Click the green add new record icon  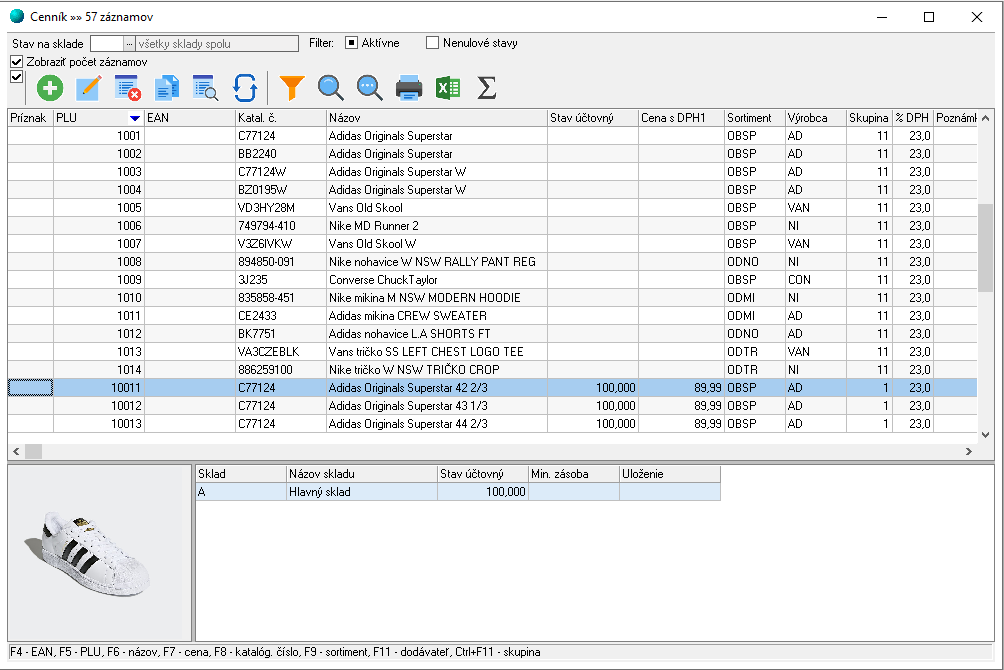click(x=50, y=88)
